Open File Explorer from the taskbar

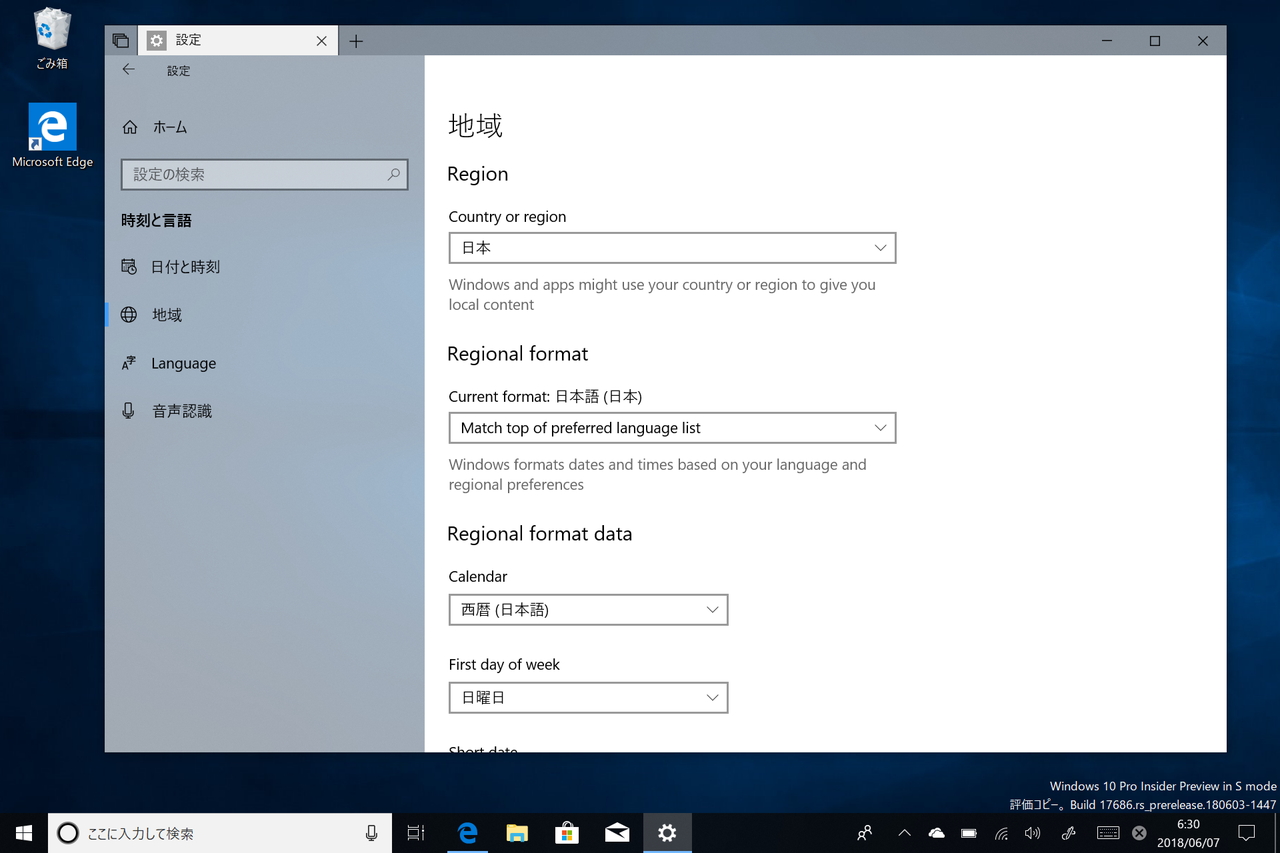click(517, 833)
